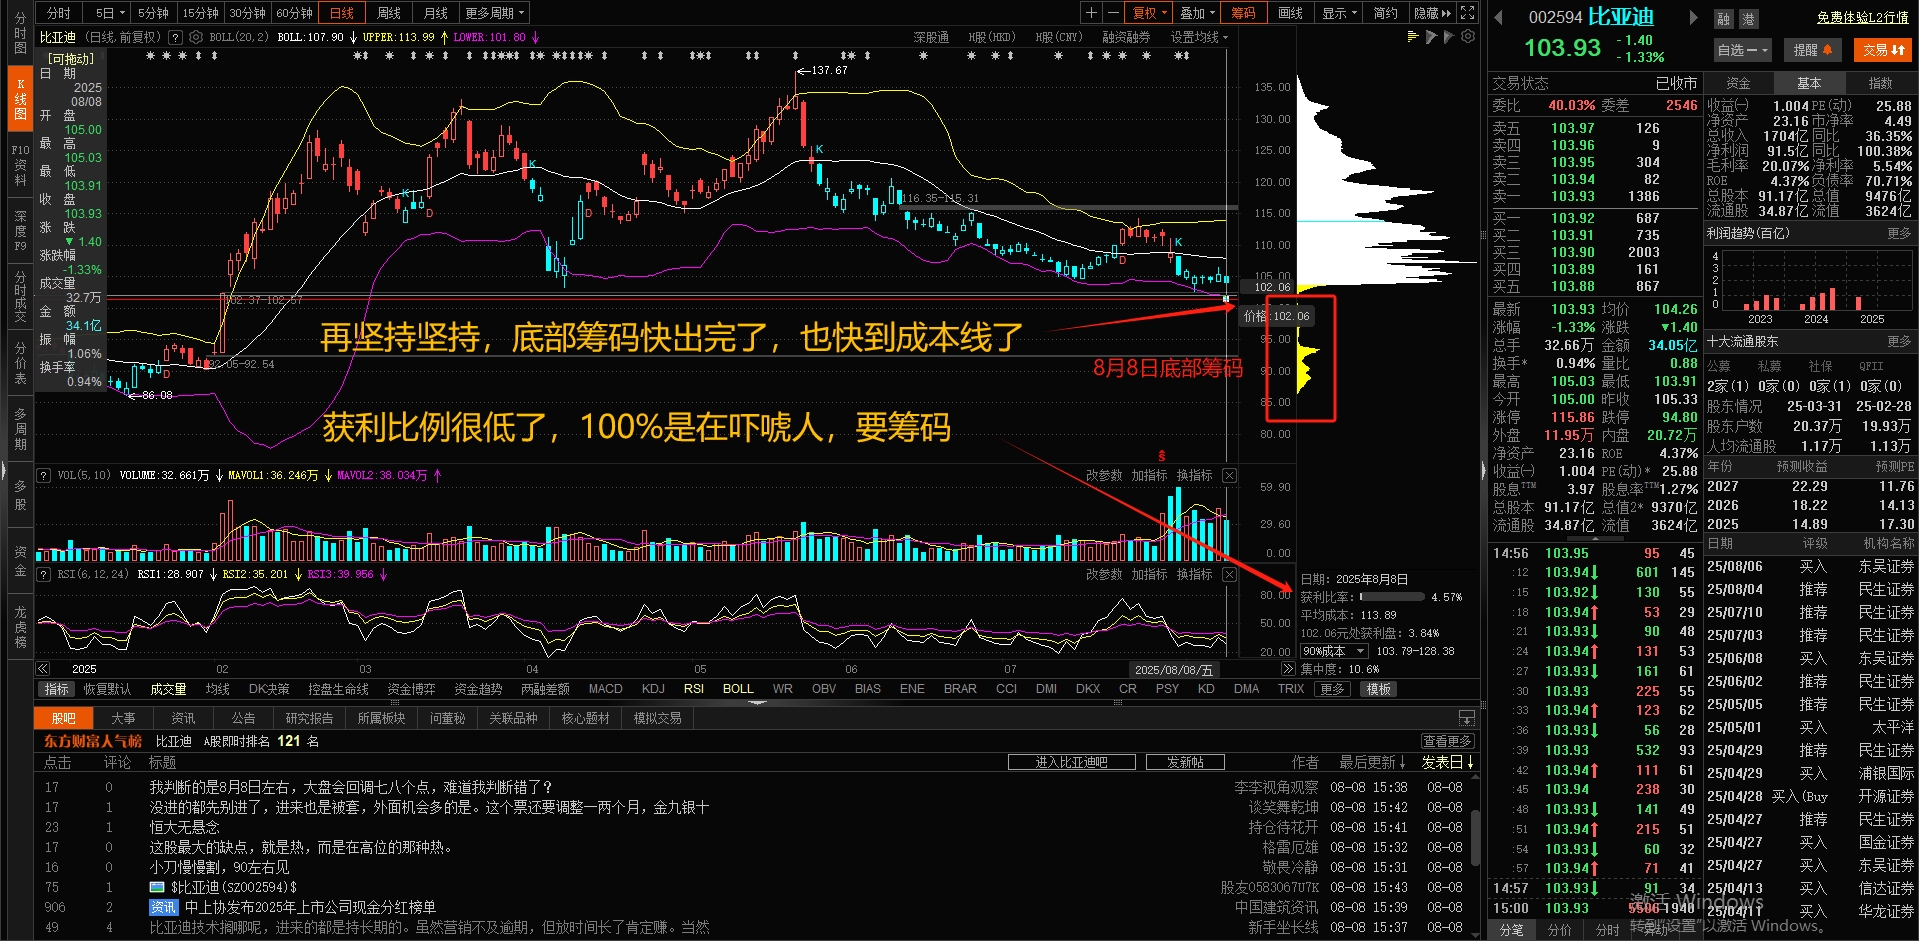This screenshot has width=1919, height=941.
Task: Open the 分时图 sidebar view
Action: [20, 33]
